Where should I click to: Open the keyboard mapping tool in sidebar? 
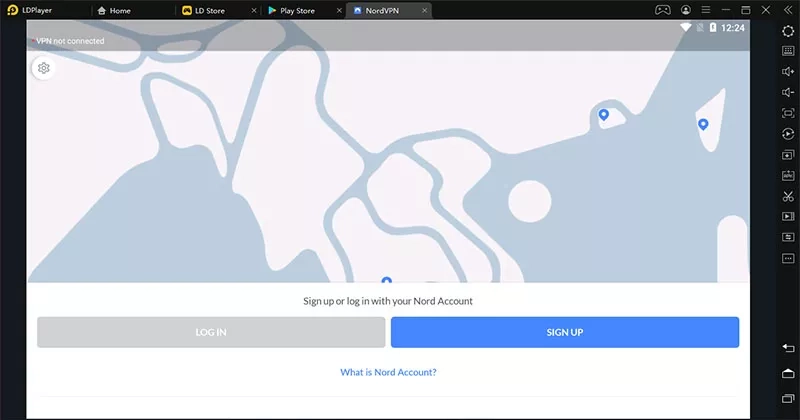pos(788,51)
